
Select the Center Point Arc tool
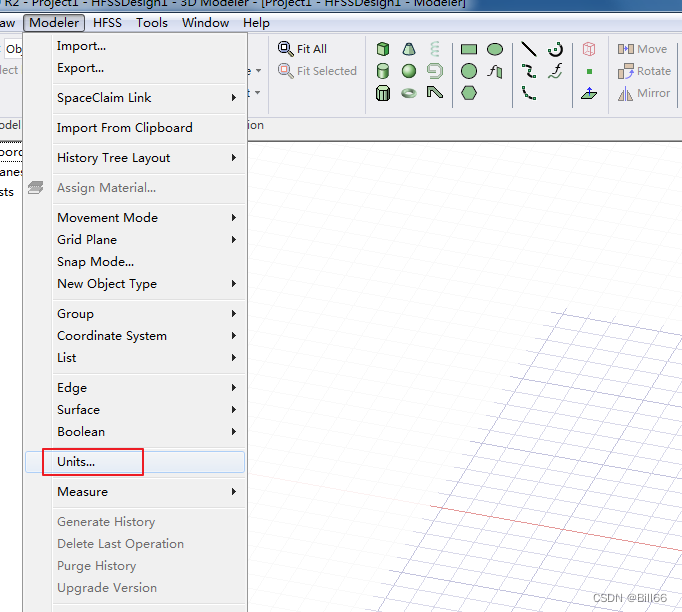coord(555,49)
